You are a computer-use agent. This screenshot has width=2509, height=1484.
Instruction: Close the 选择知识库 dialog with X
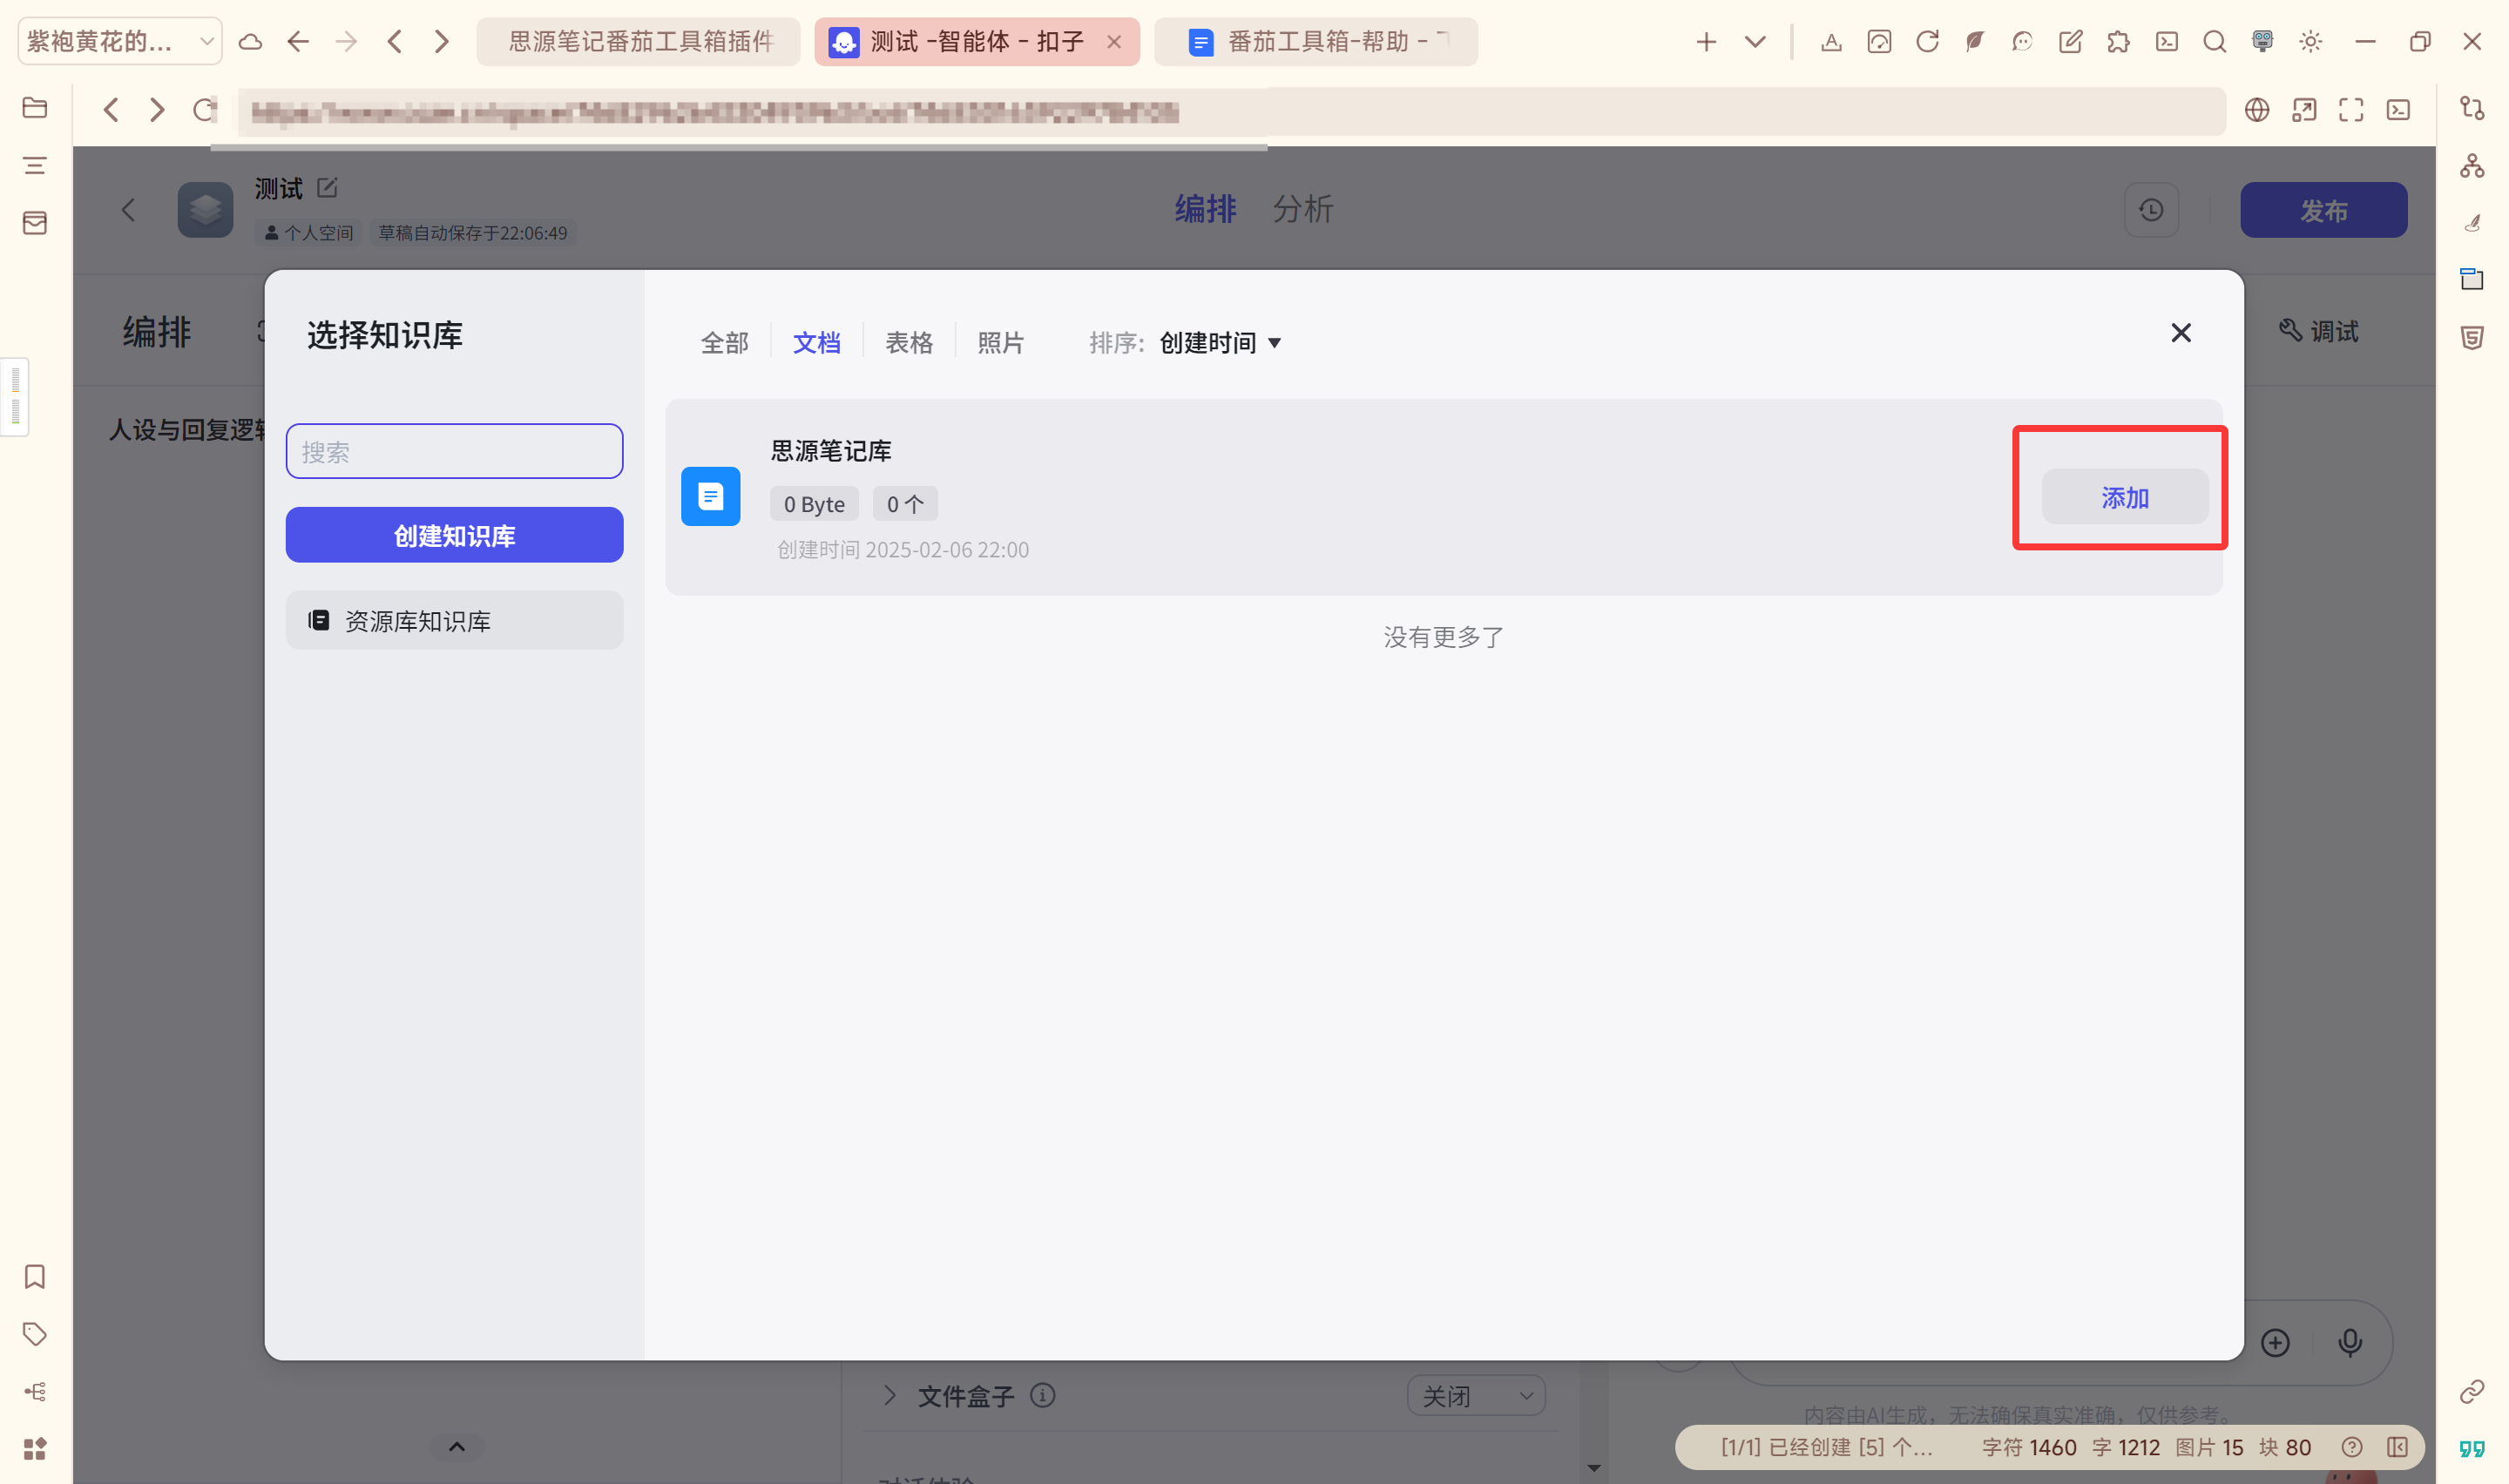point(2180,333)
